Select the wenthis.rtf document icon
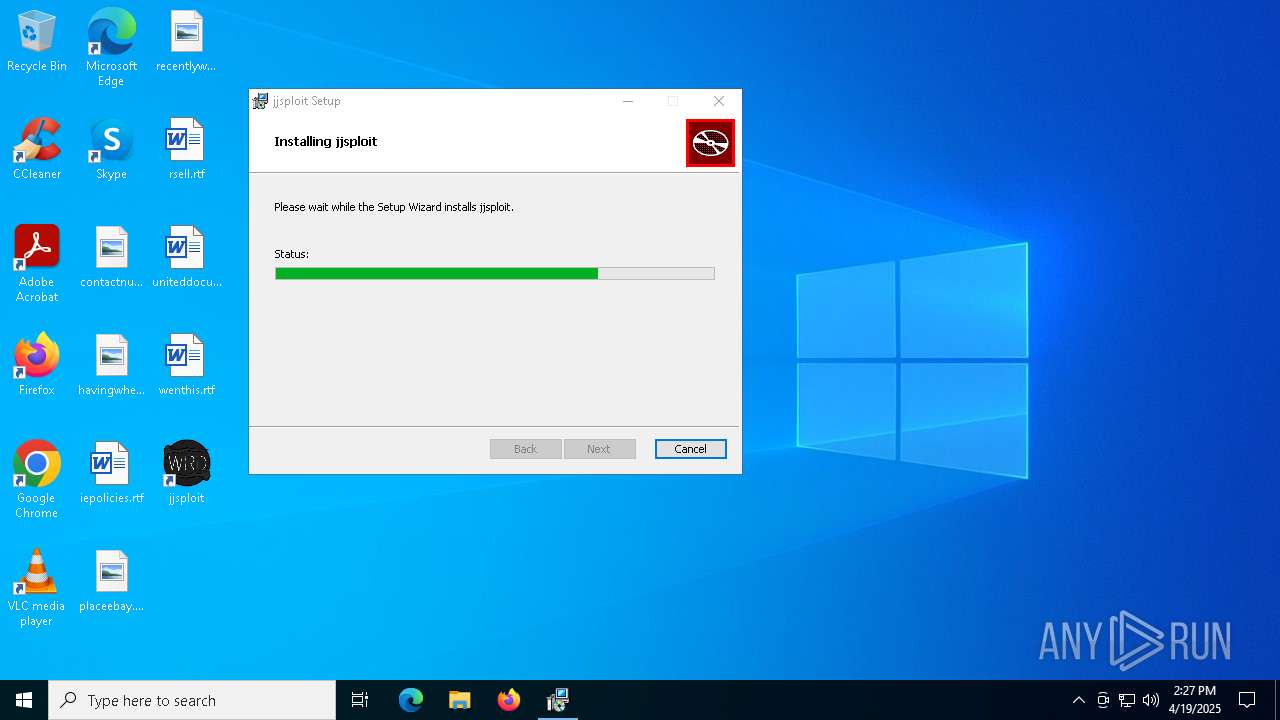1280x720 pixels. point(186,365)
